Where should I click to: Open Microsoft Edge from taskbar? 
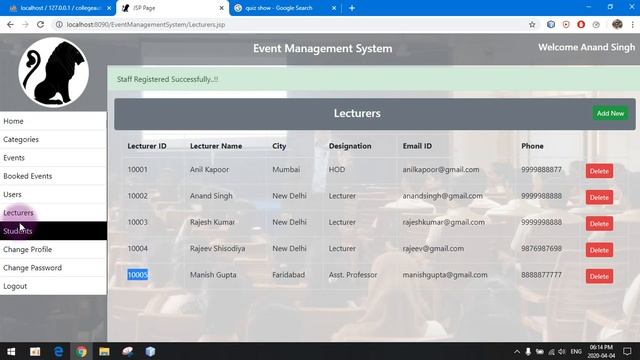58,351
